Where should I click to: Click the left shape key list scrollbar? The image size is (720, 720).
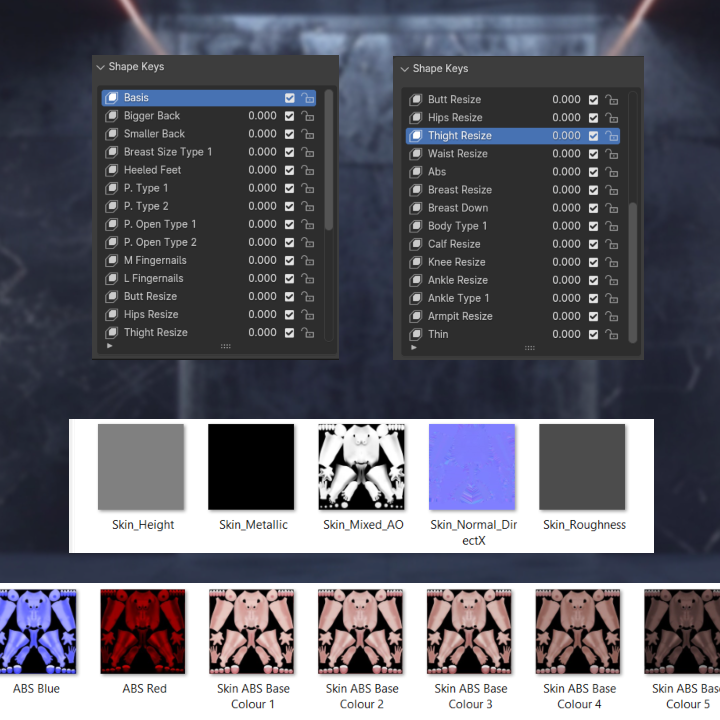click(328, 160)
